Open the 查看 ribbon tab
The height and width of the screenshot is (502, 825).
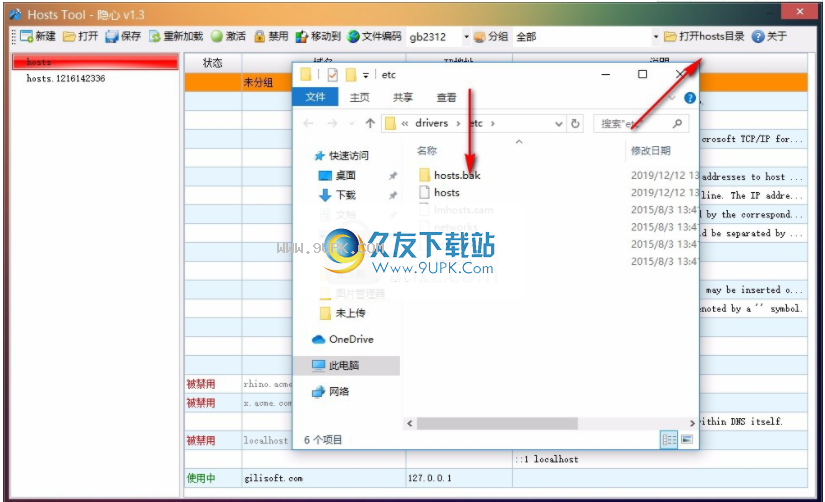(x=446, y=97)
